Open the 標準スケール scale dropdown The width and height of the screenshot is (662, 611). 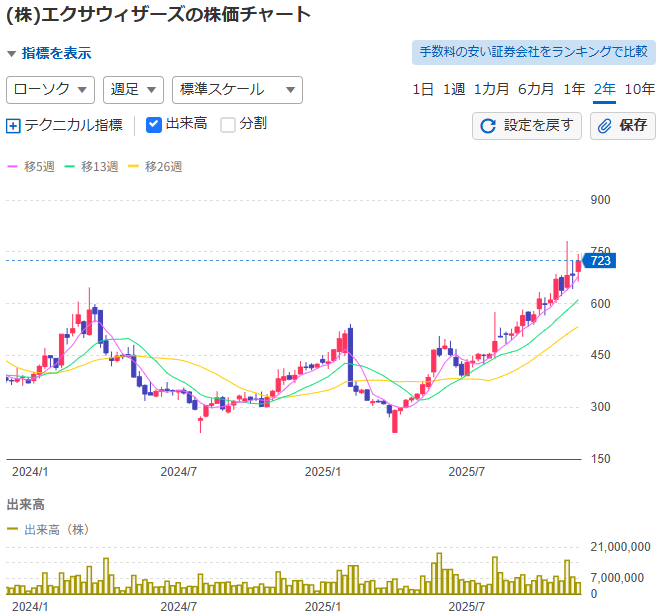236,89
